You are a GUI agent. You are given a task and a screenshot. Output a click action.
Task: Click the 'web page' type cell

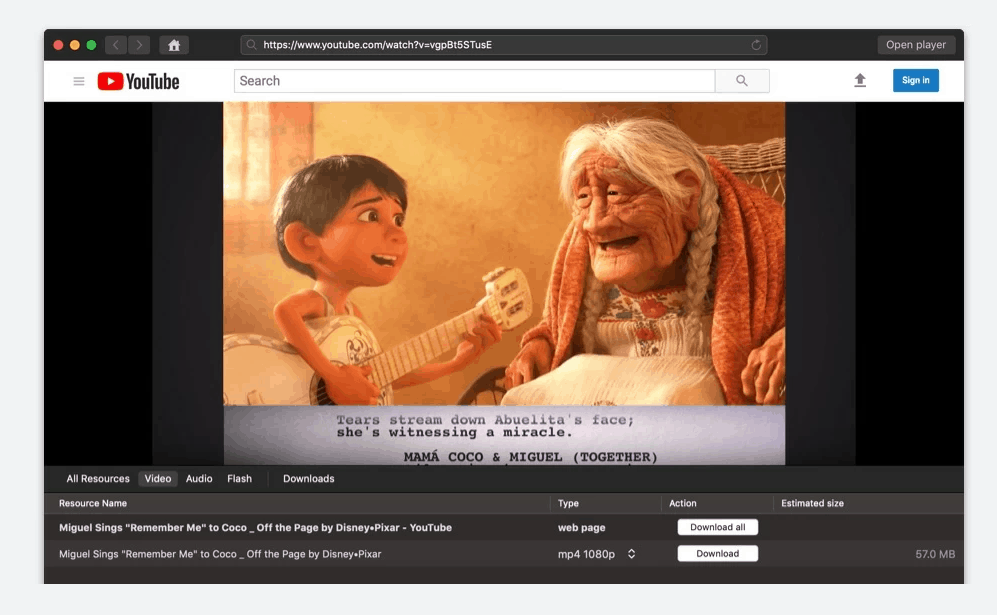[x=581, y=528]
